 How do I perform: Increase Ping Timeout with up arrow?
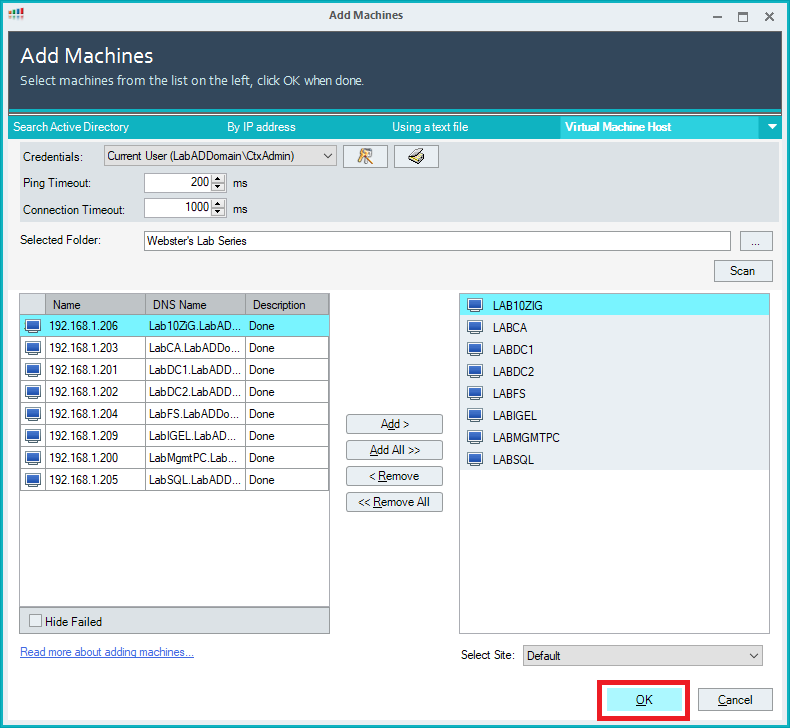[218, 178]
